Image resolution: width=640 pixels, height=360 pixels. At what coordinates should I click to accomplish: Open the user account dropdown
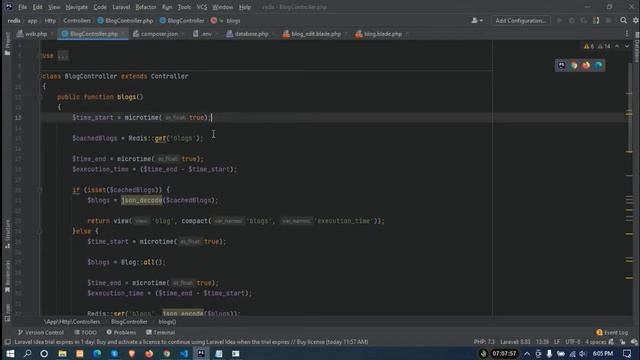(477, 20)
